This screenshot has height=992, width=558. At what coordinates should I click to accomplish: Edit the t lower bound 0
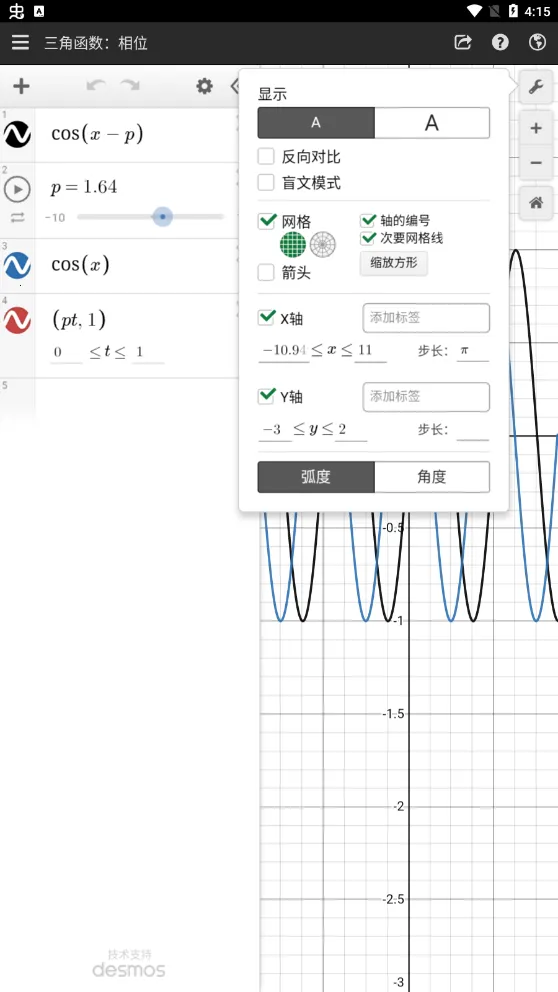[x=66, y=353]
